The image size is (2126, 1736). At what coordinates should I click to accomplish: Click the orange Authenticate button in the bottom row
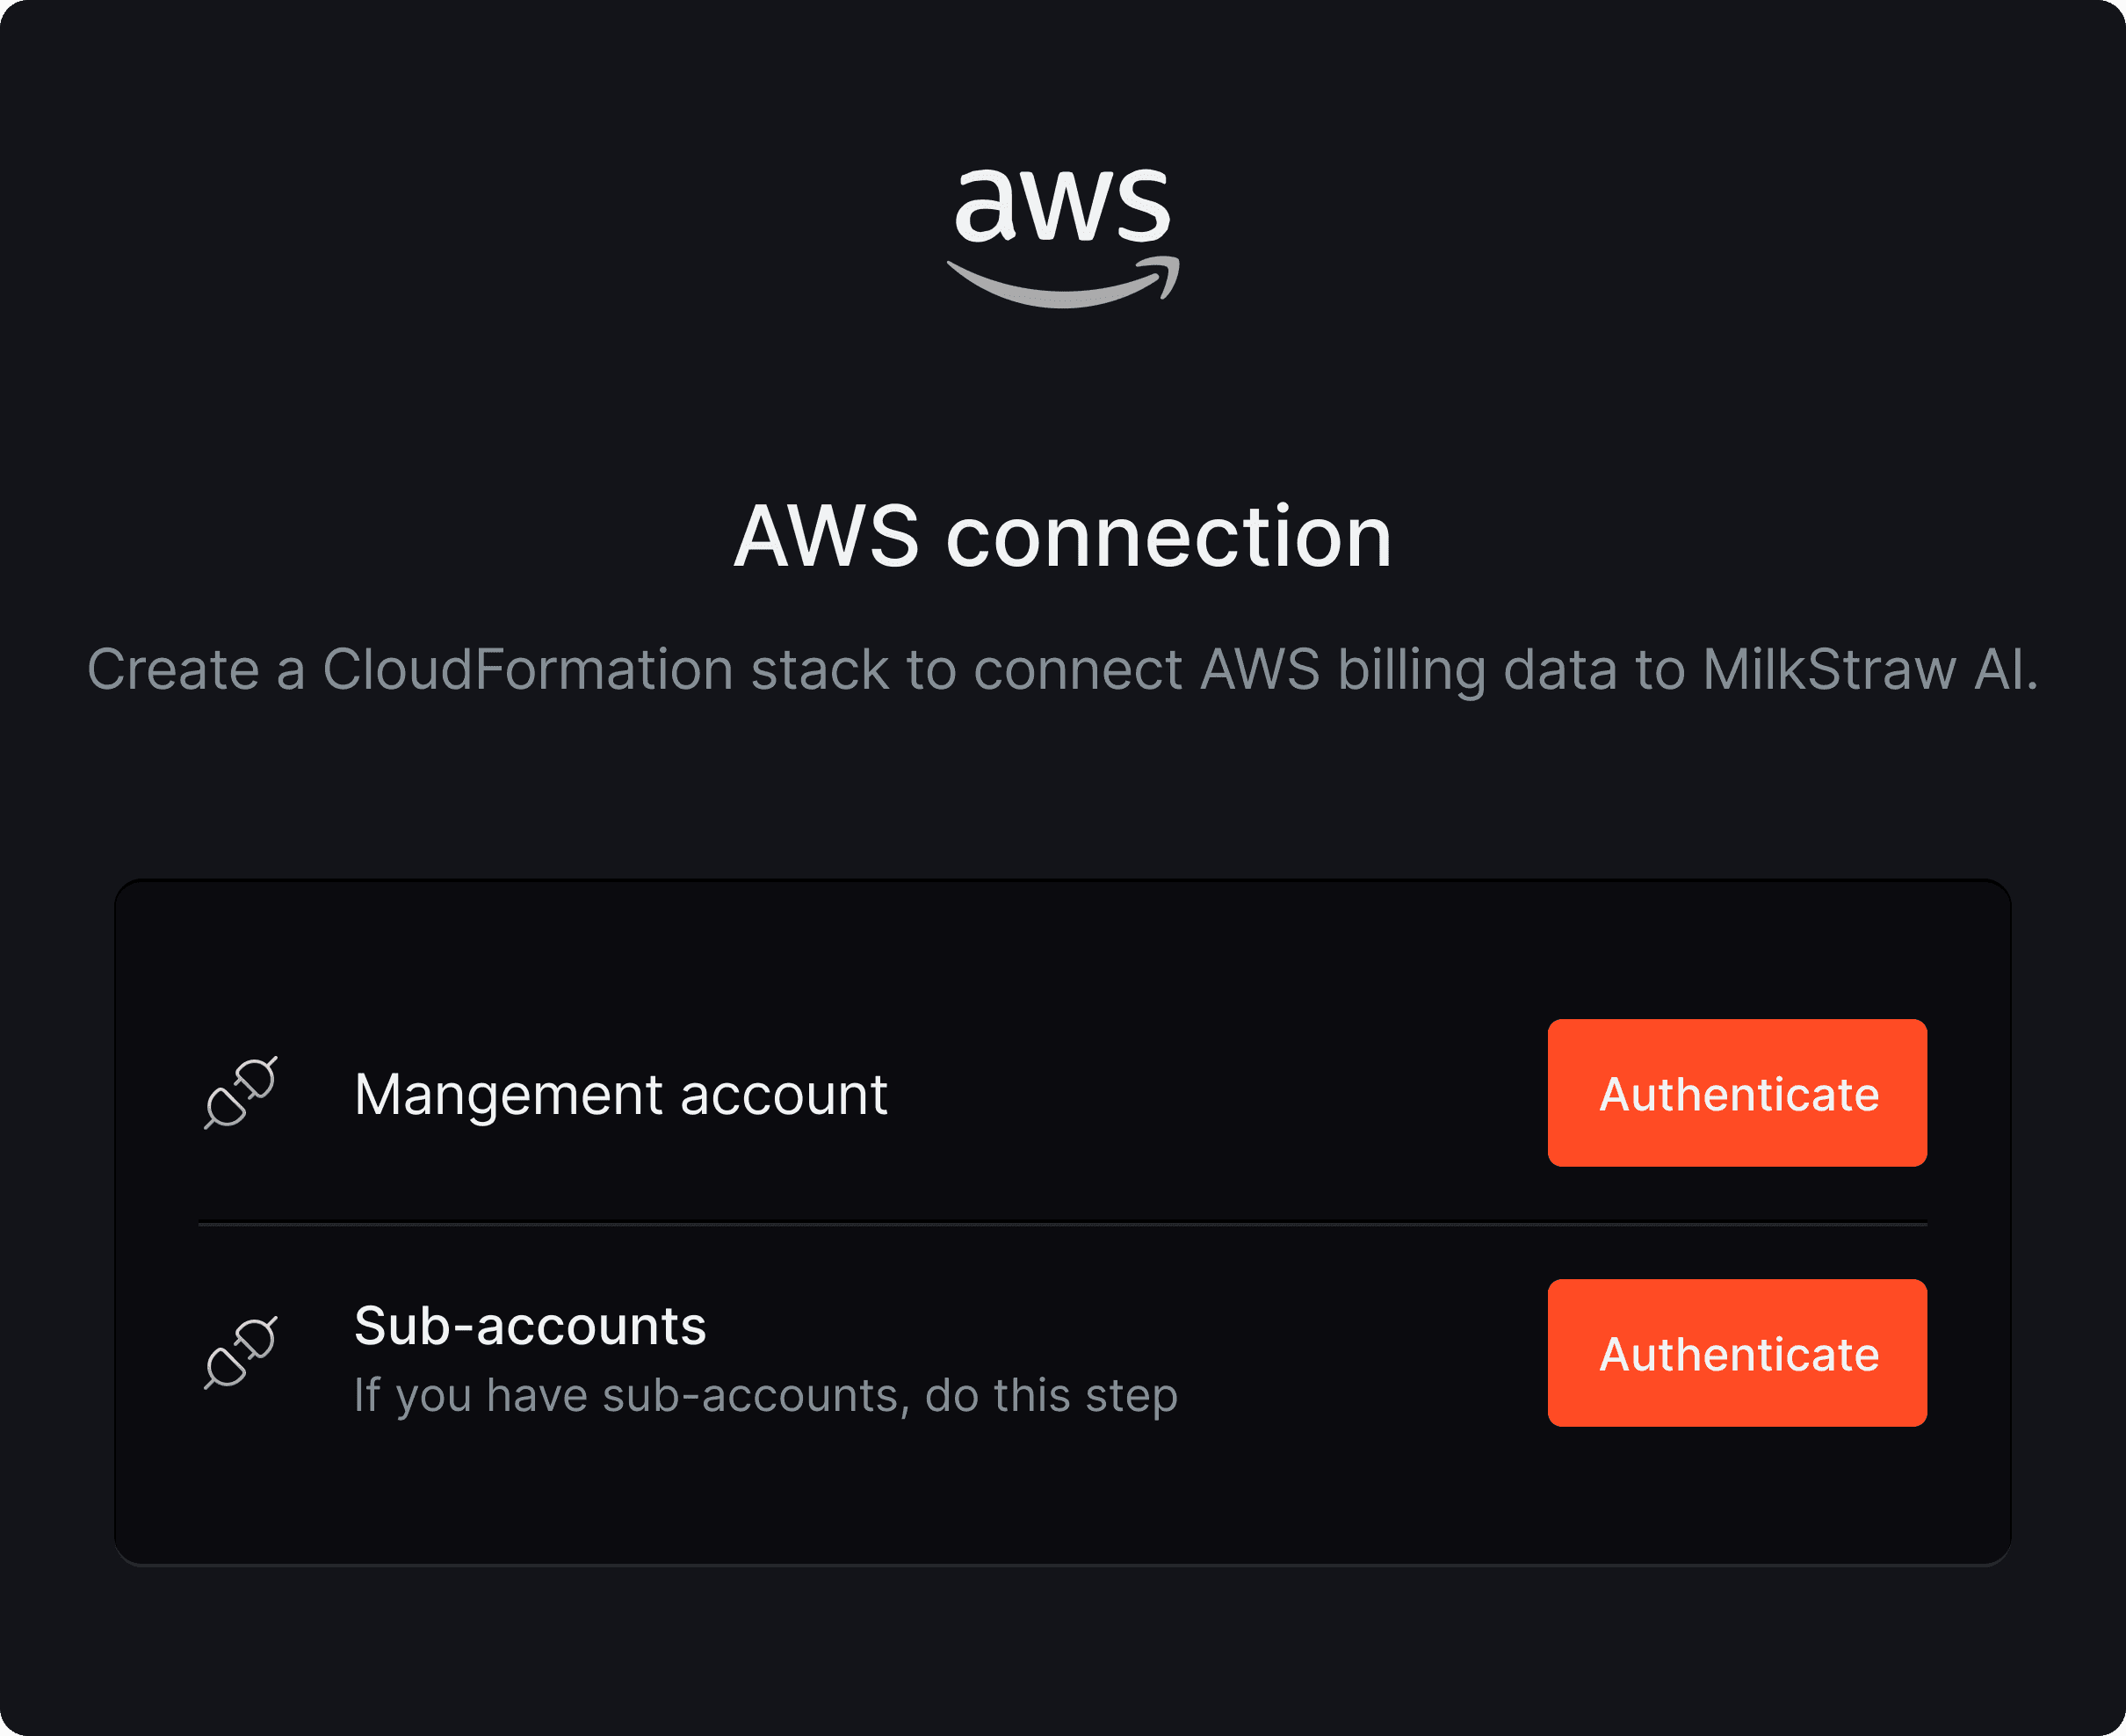tap(1736, 1355)
